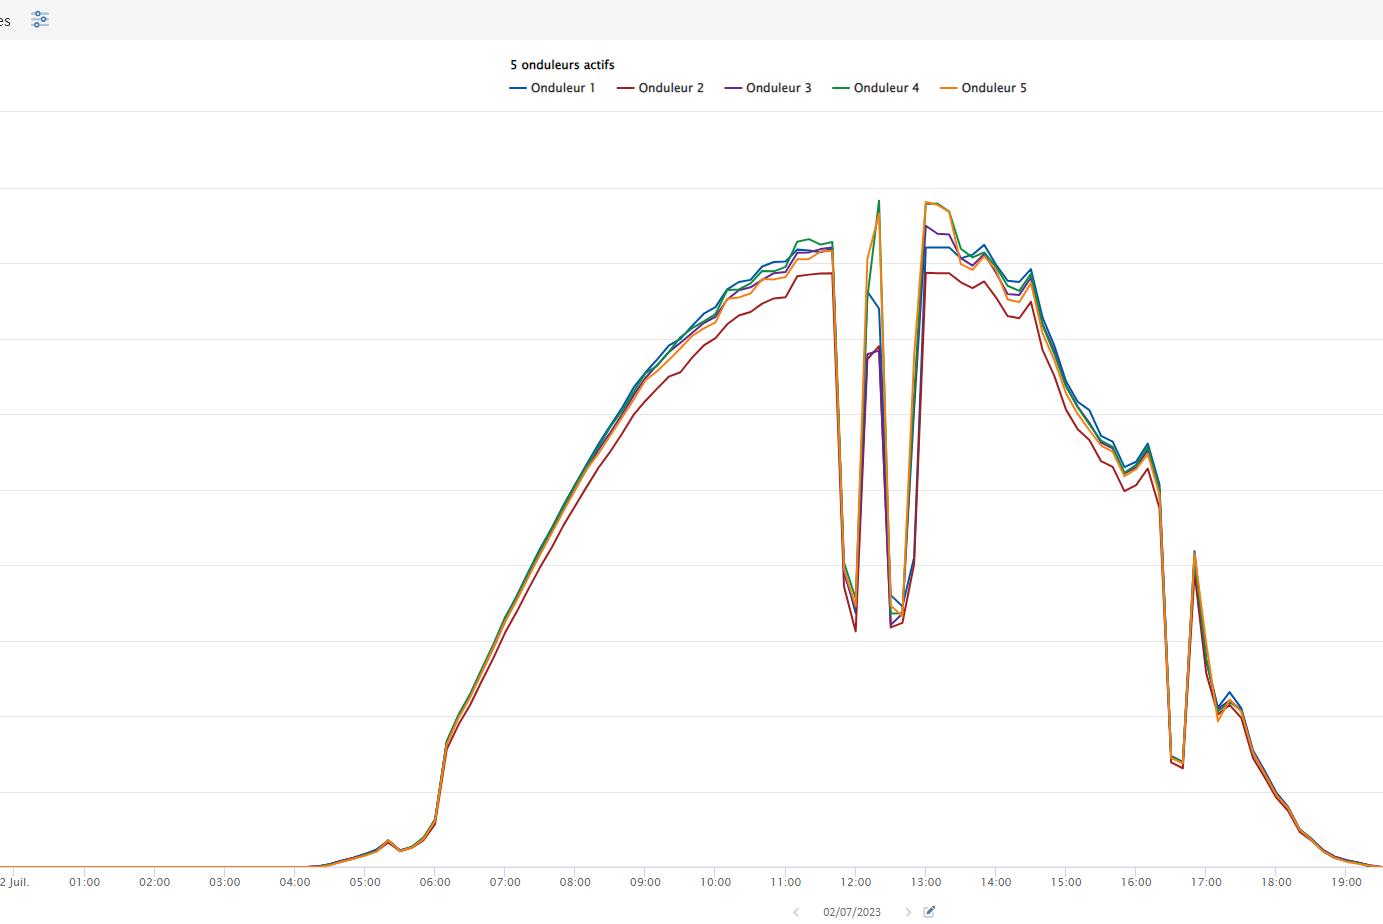Click the '5 onduleurs actifs' legend title
The width and height of the screenshot is (1383, 924).
click(562, 65)
